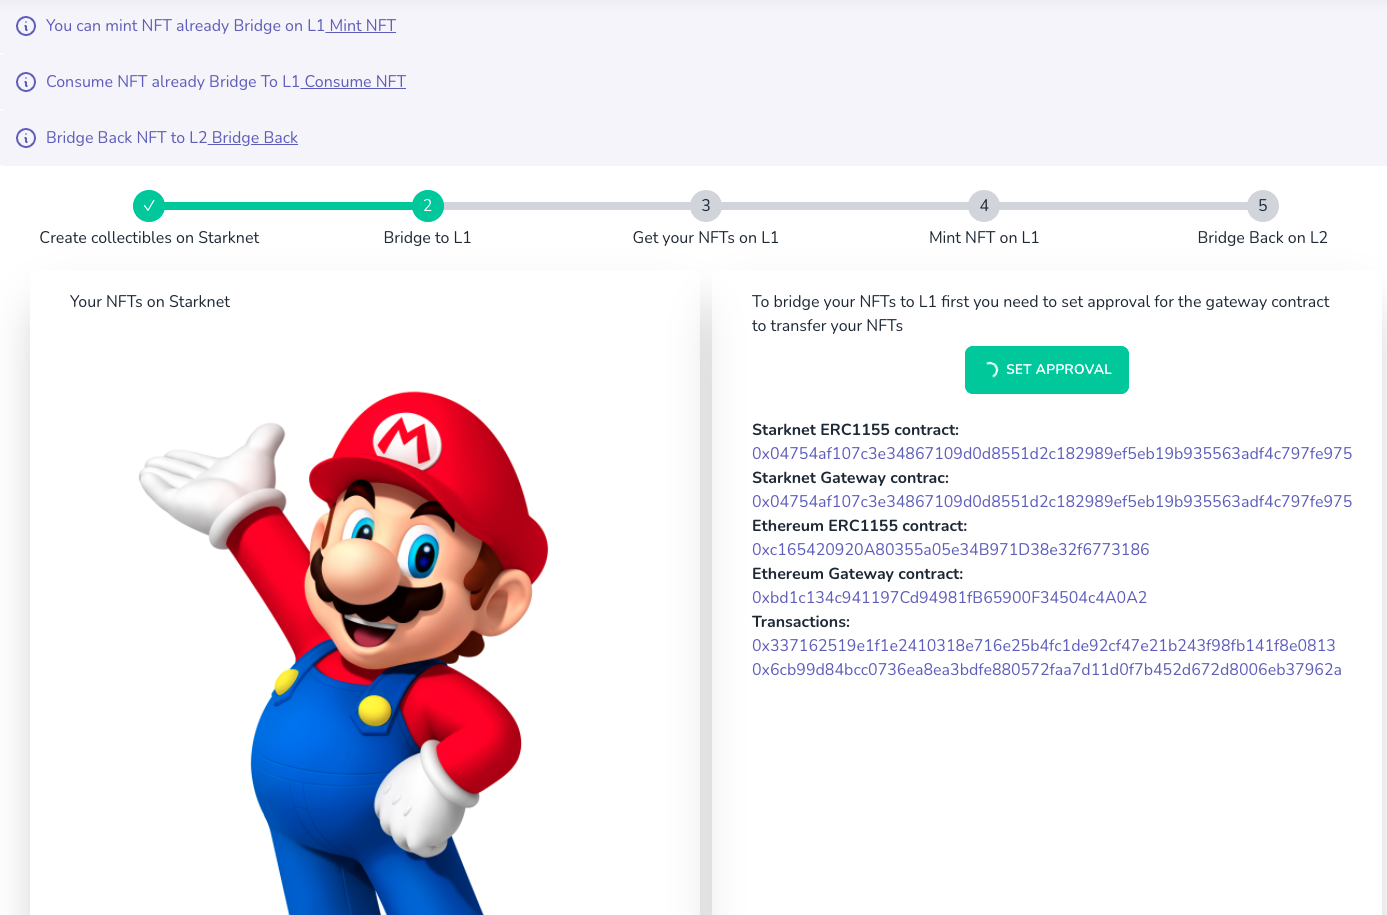Open the Starknet Gateway contract address link
This screenshot has width=1387, height=915.
click(1051, 501)
